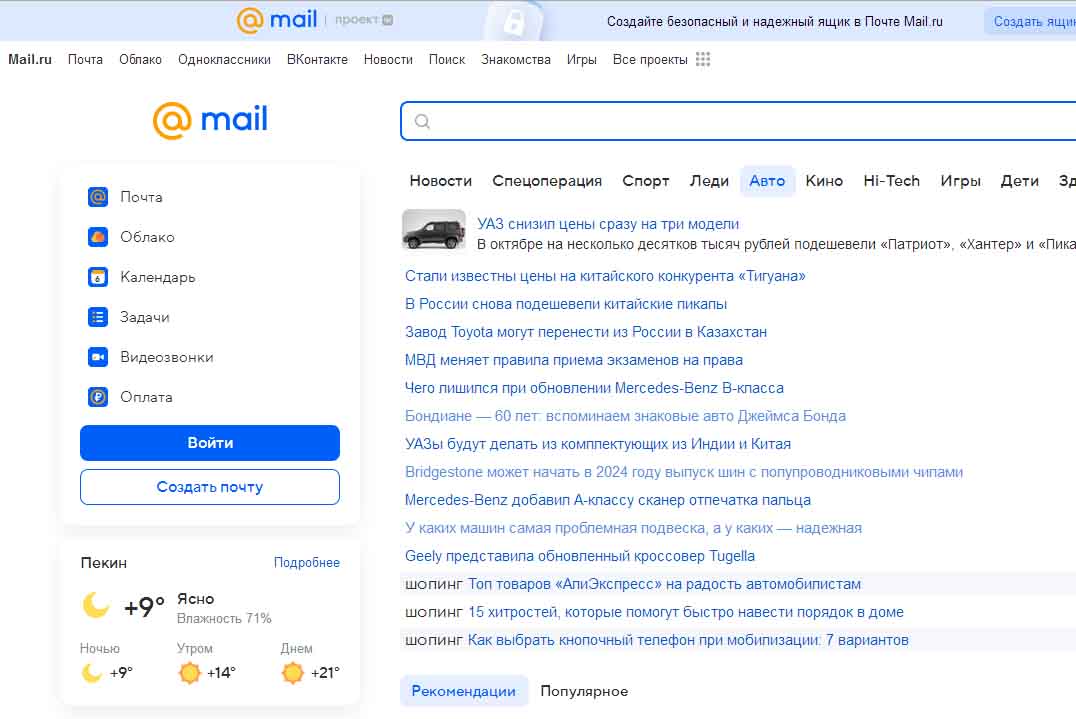Open Как выбрать кнопочный телефон link
The width and height of the screenshot is (1076, 719).
(688, 640)
